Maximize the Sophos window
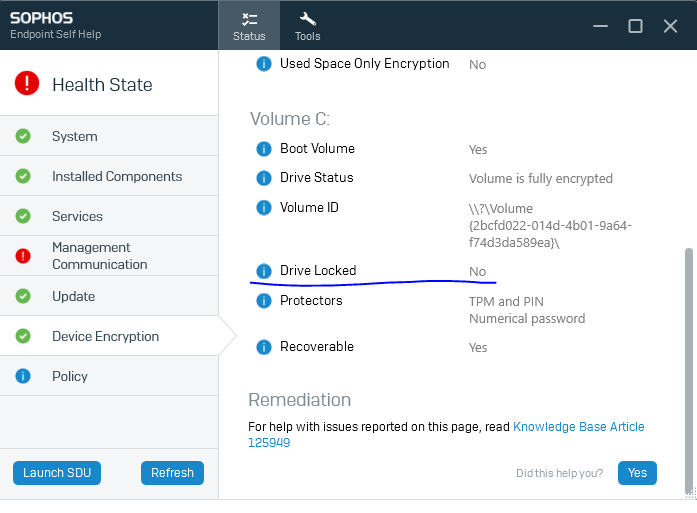Screen dimensions: 697x513 [x=635, y=26]
